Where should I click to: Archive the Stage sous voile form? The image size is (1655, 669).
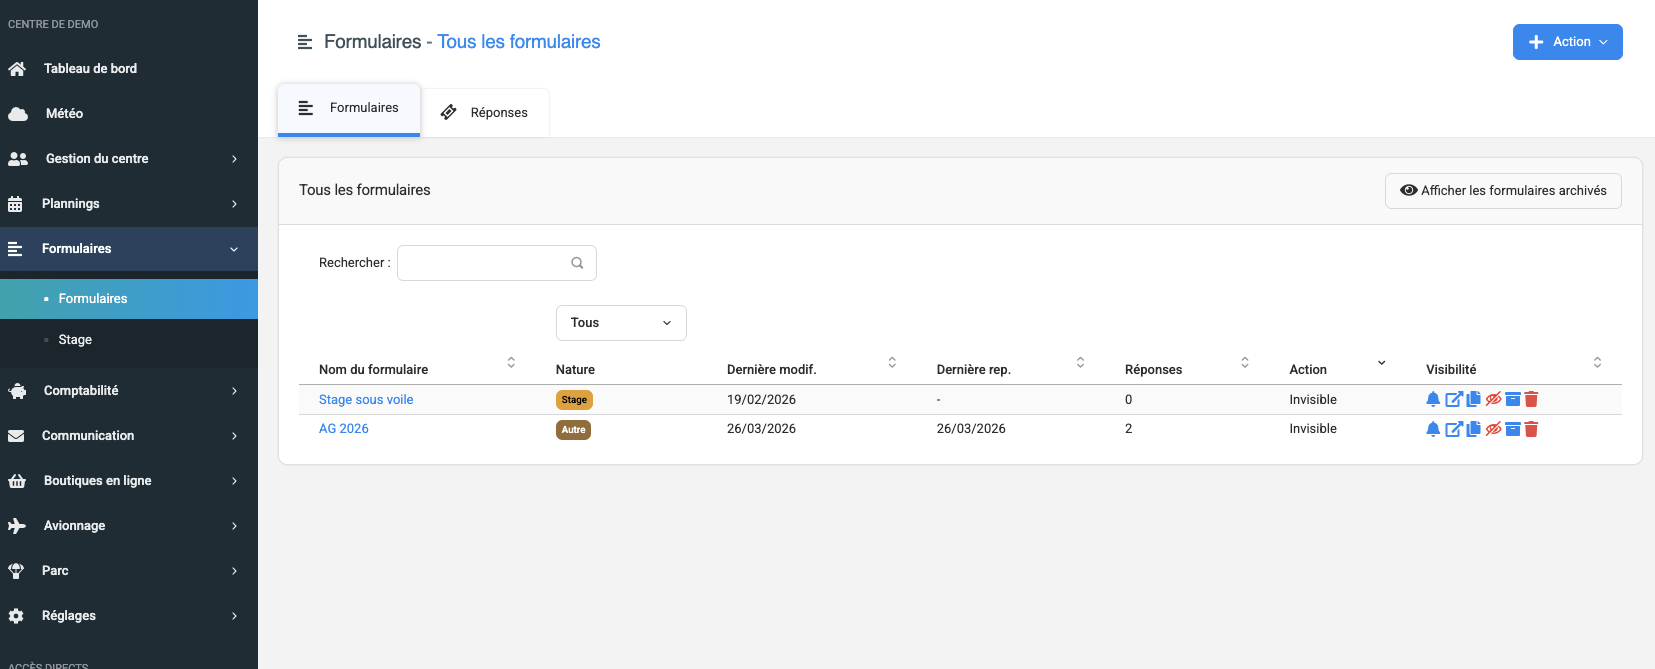tap(1513, 399)
